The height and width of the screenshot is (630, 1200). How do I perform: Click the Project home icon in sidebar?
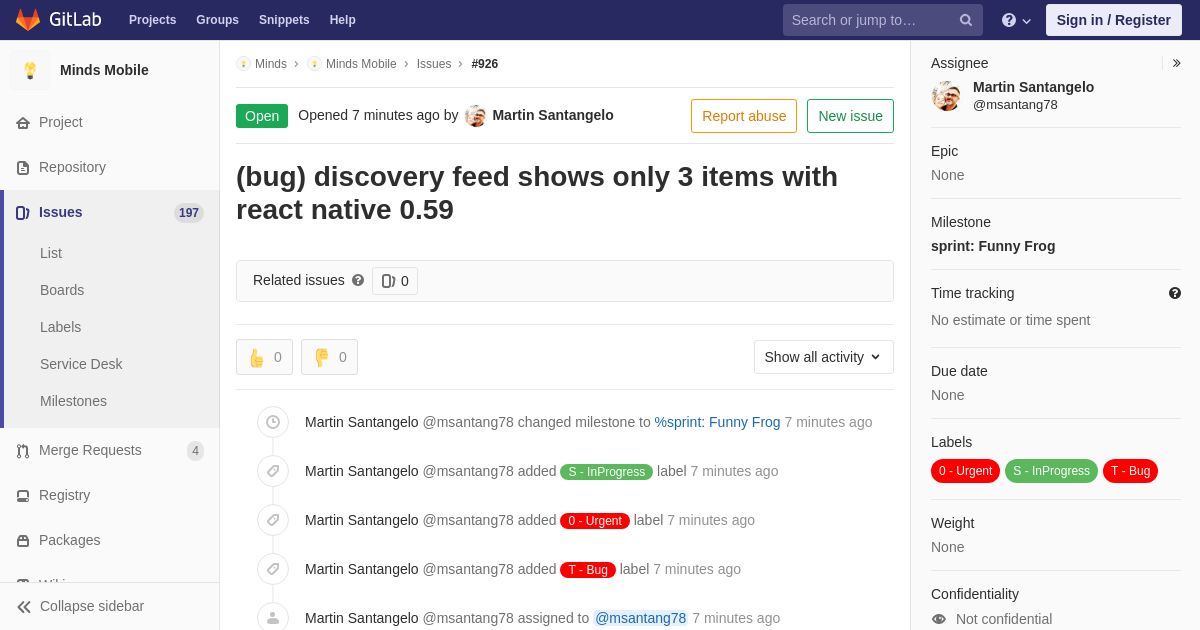click(x=23, y=123)
